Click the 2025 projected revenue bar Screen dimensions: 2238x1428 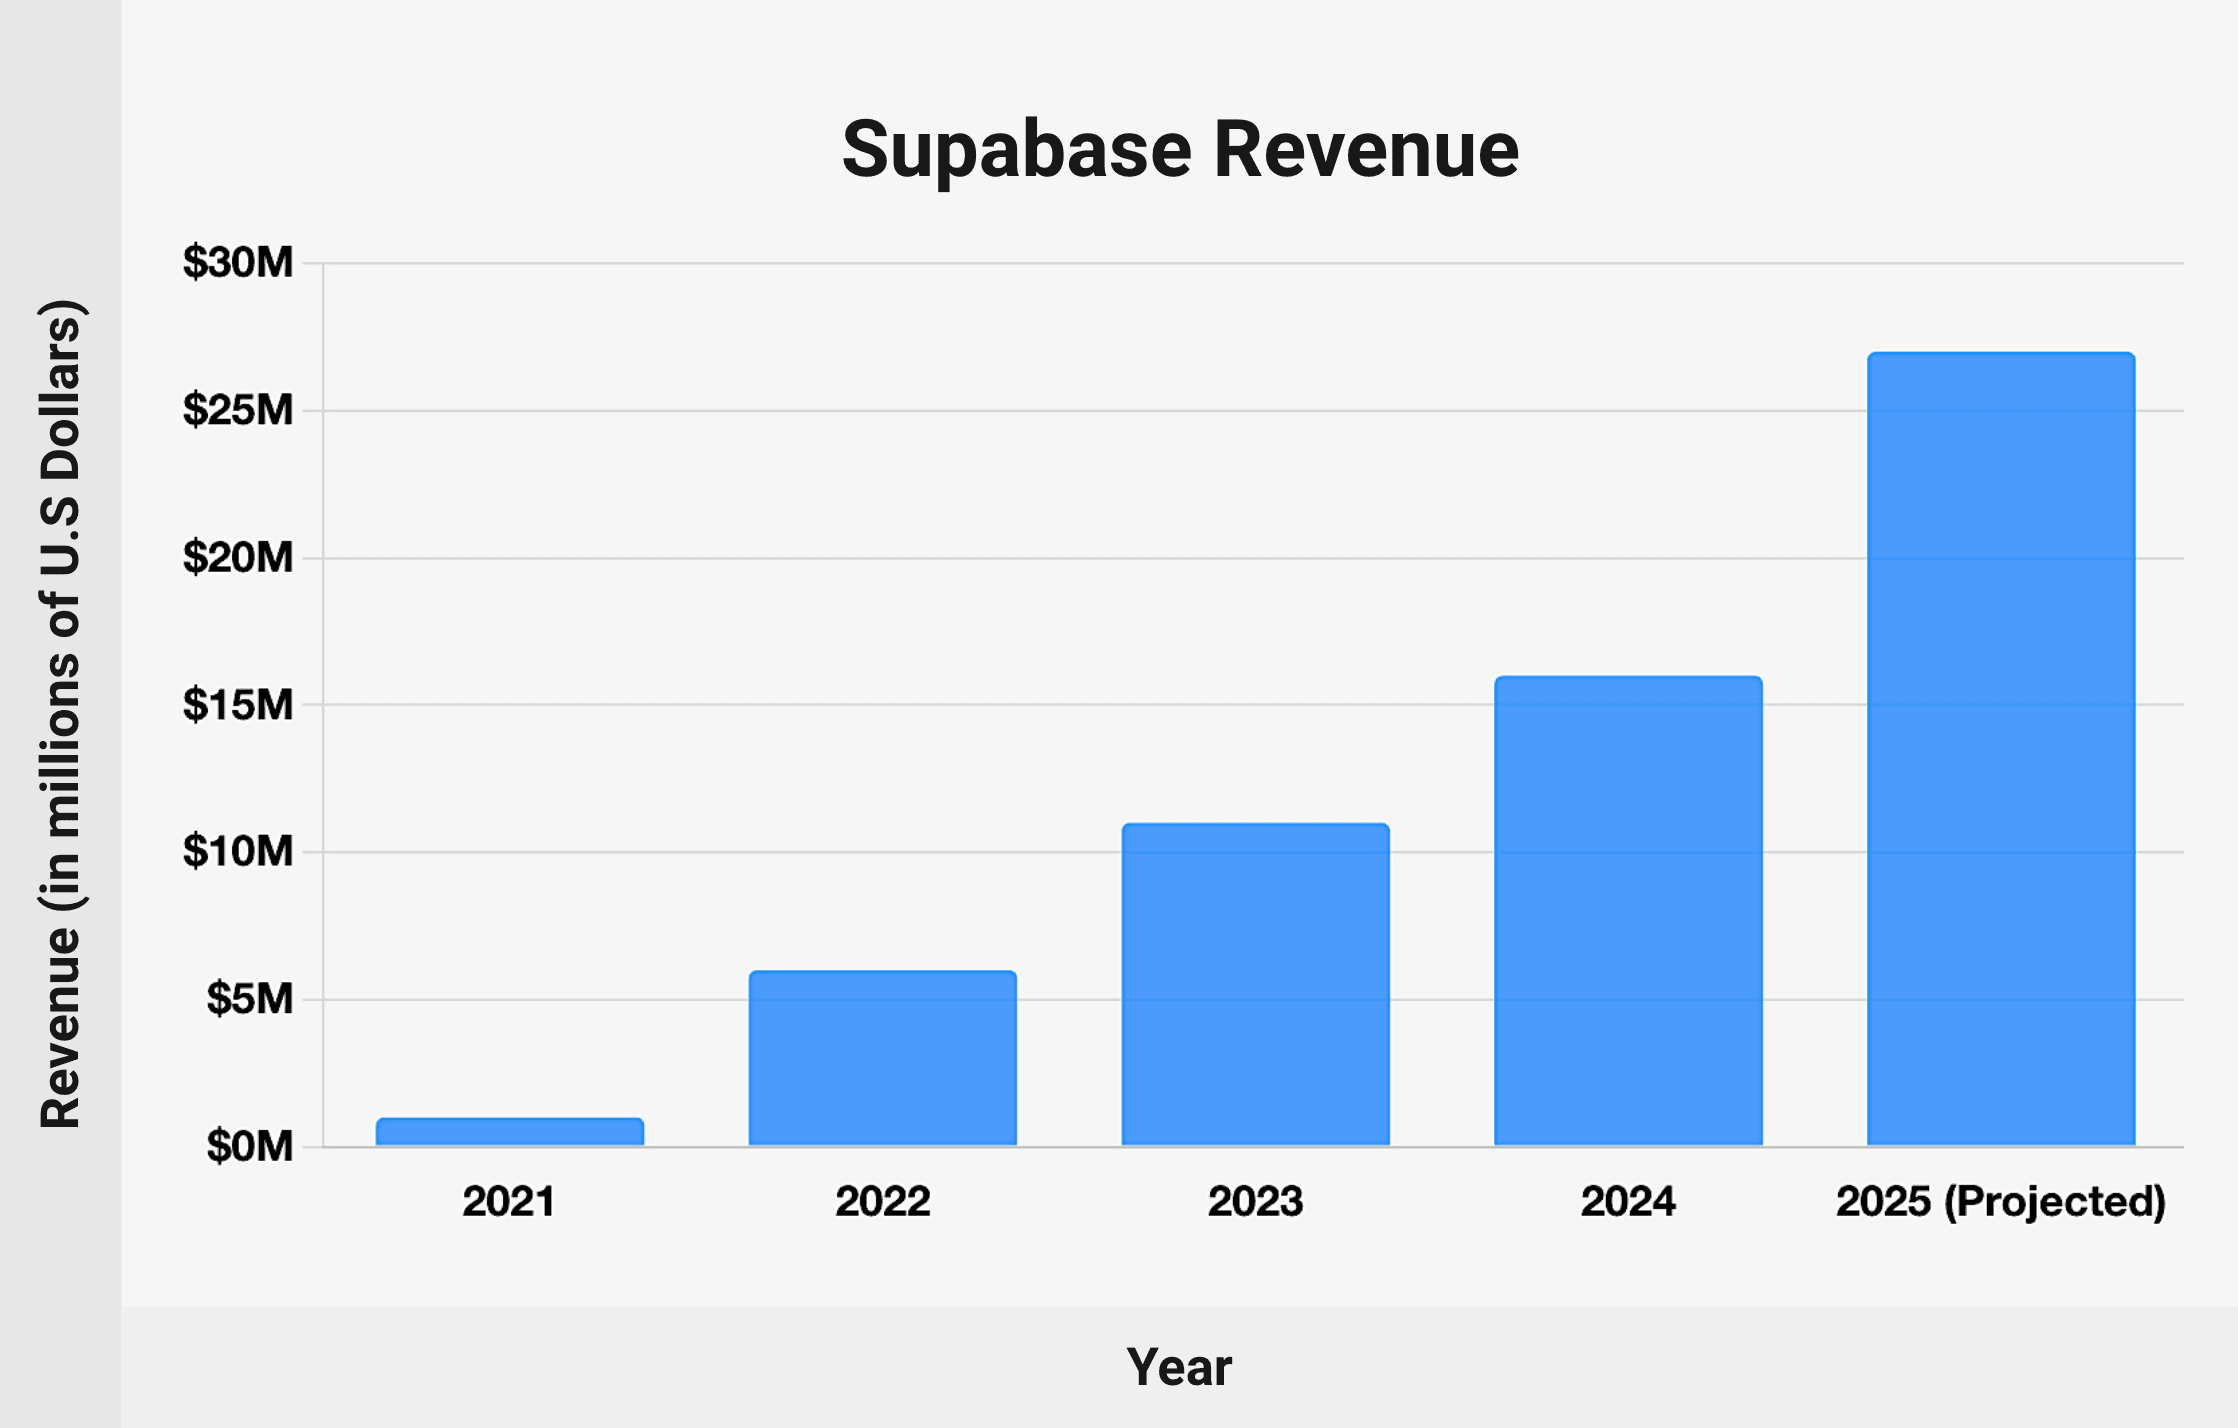click(2001, 749)
